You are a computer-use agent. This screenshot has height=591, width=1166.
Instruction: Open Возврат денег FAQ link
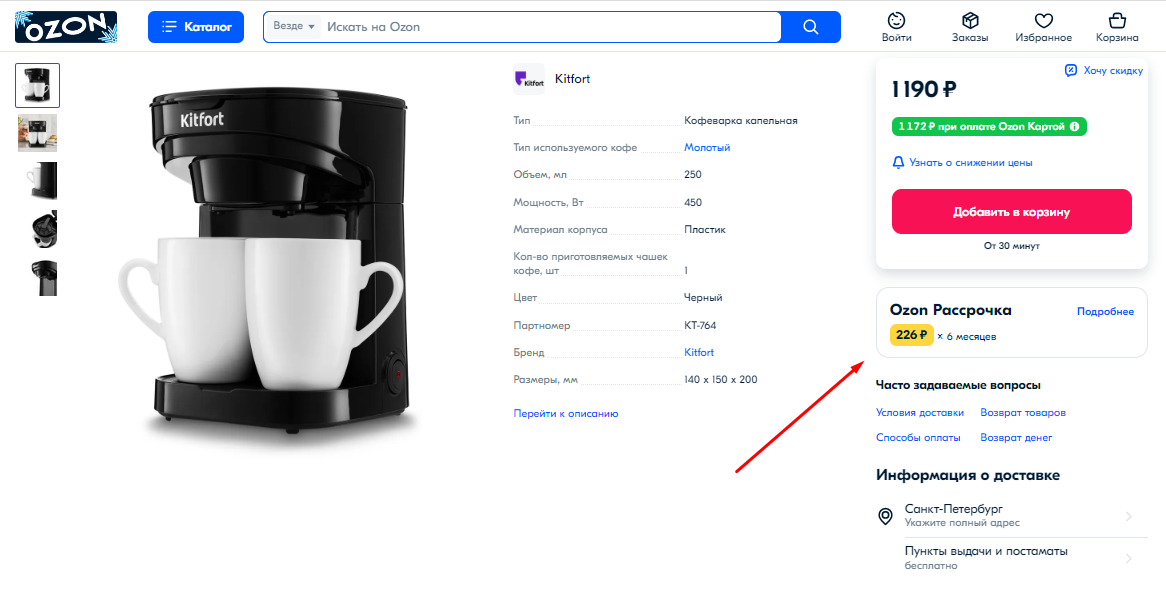[1017, 438]
